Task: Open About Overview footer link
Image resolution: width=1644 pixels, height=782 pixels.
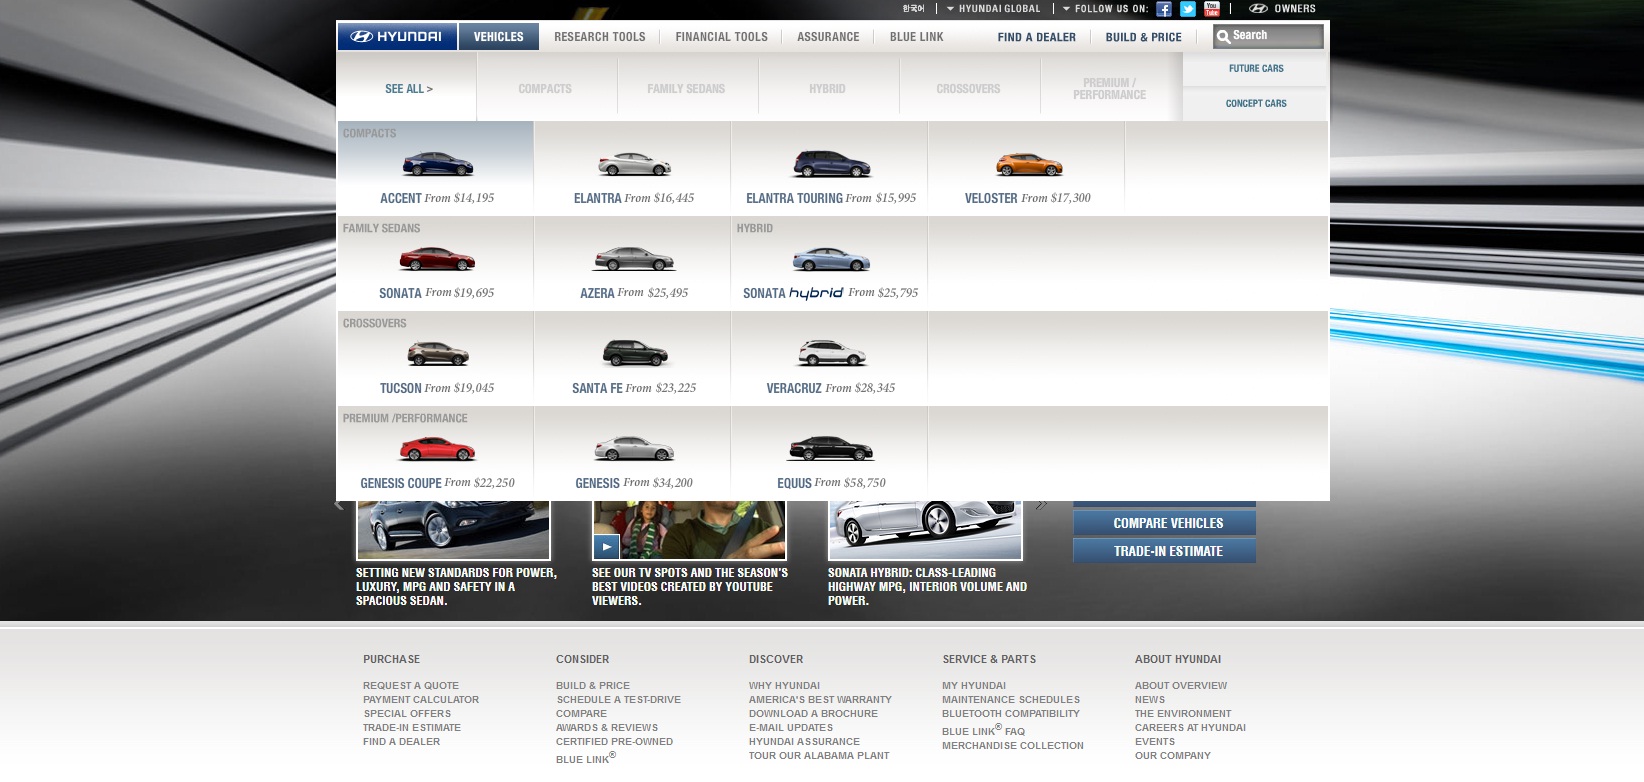Action: [x=1181, y=686]
